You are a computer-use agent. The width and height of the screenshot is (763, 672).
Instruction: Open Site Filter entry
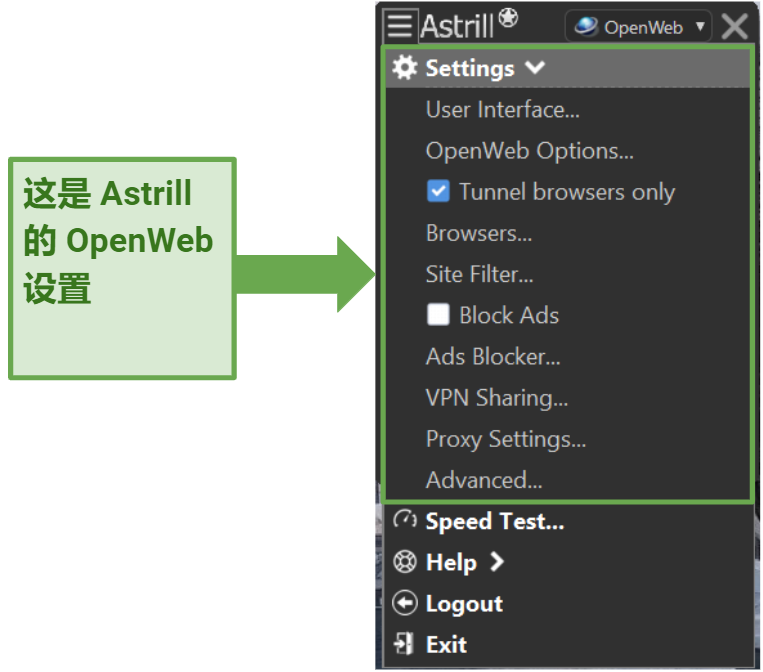pos(479,274)
